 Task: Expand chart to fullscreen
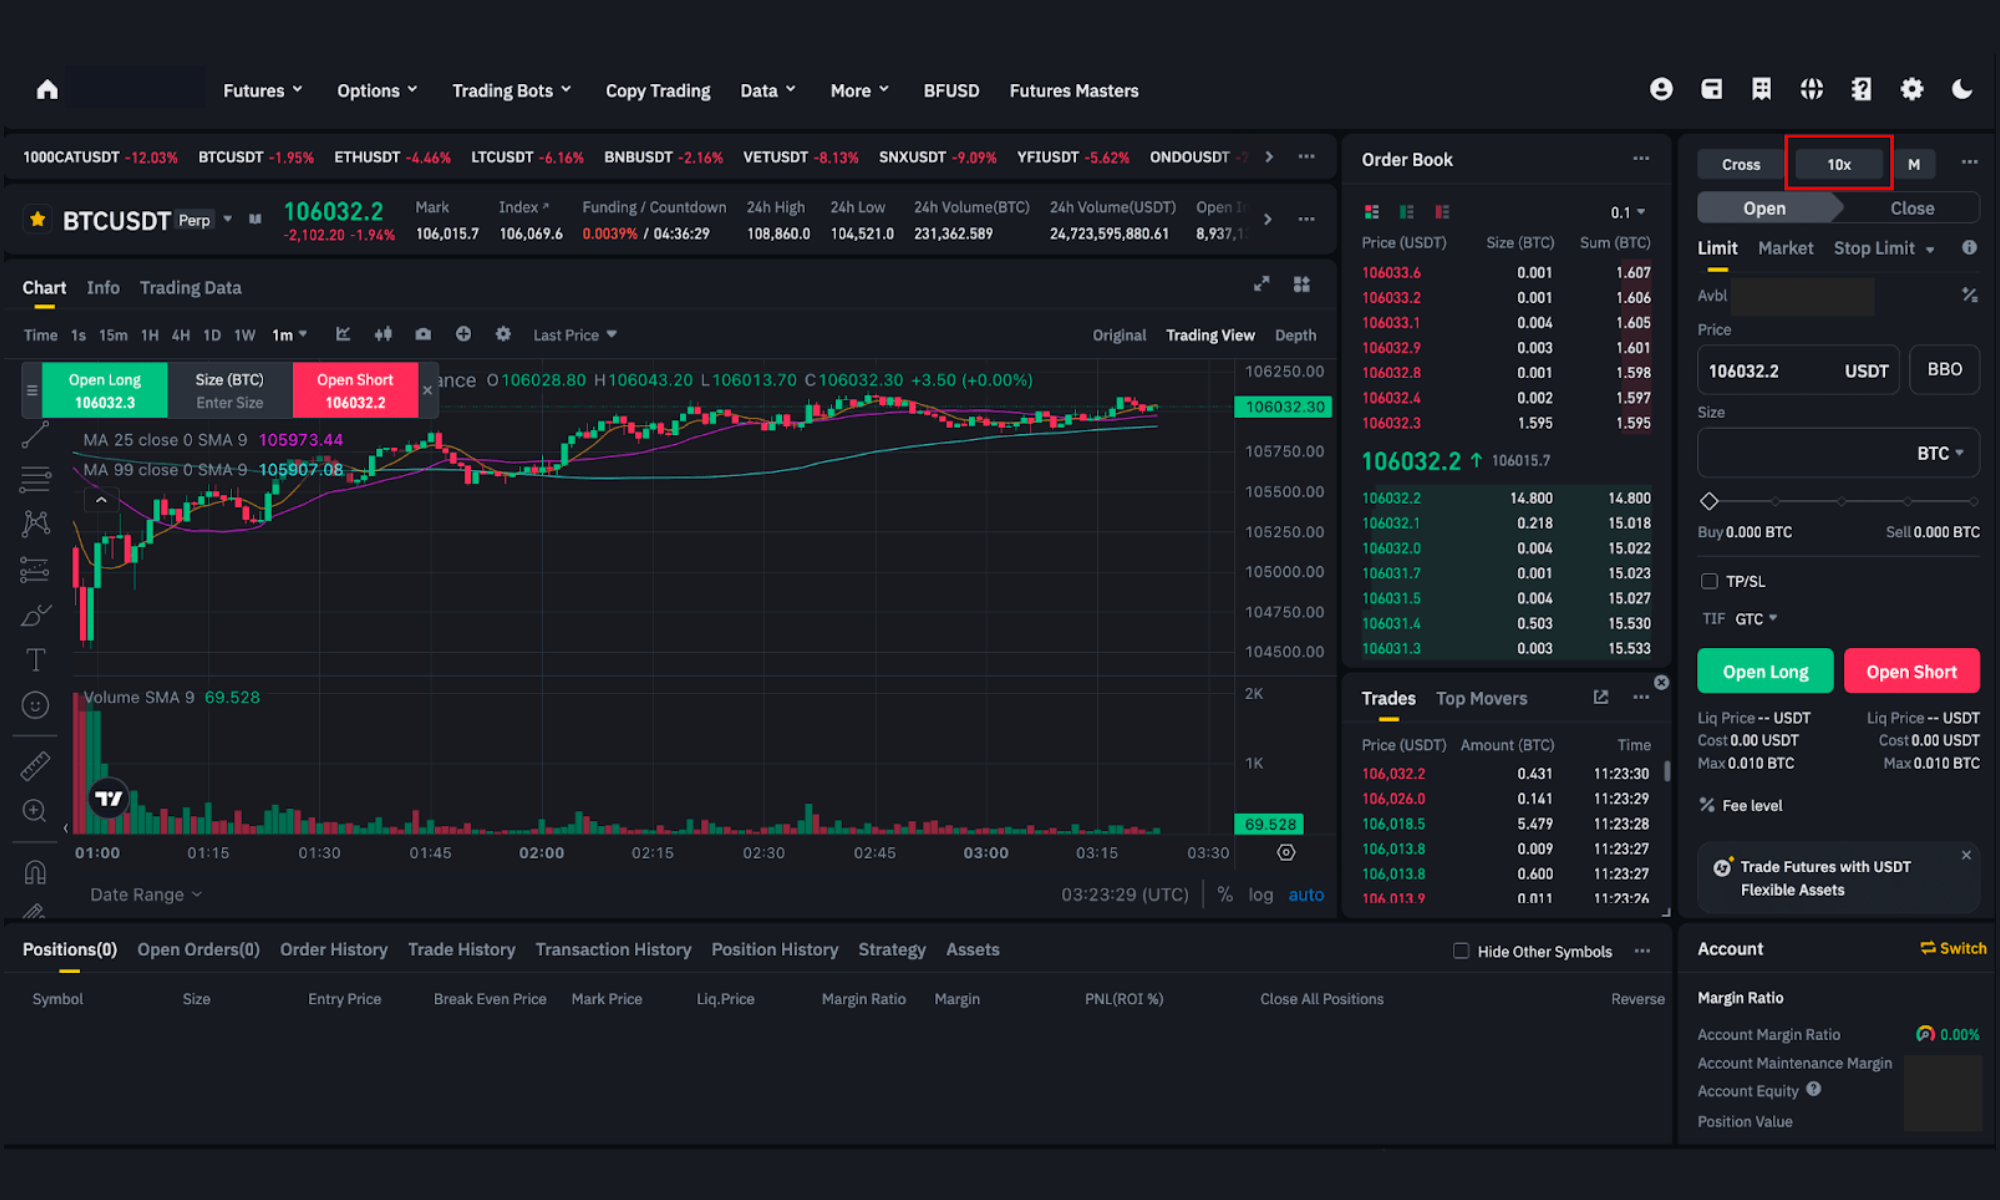pyautogui.click(x=1261, y=285)
